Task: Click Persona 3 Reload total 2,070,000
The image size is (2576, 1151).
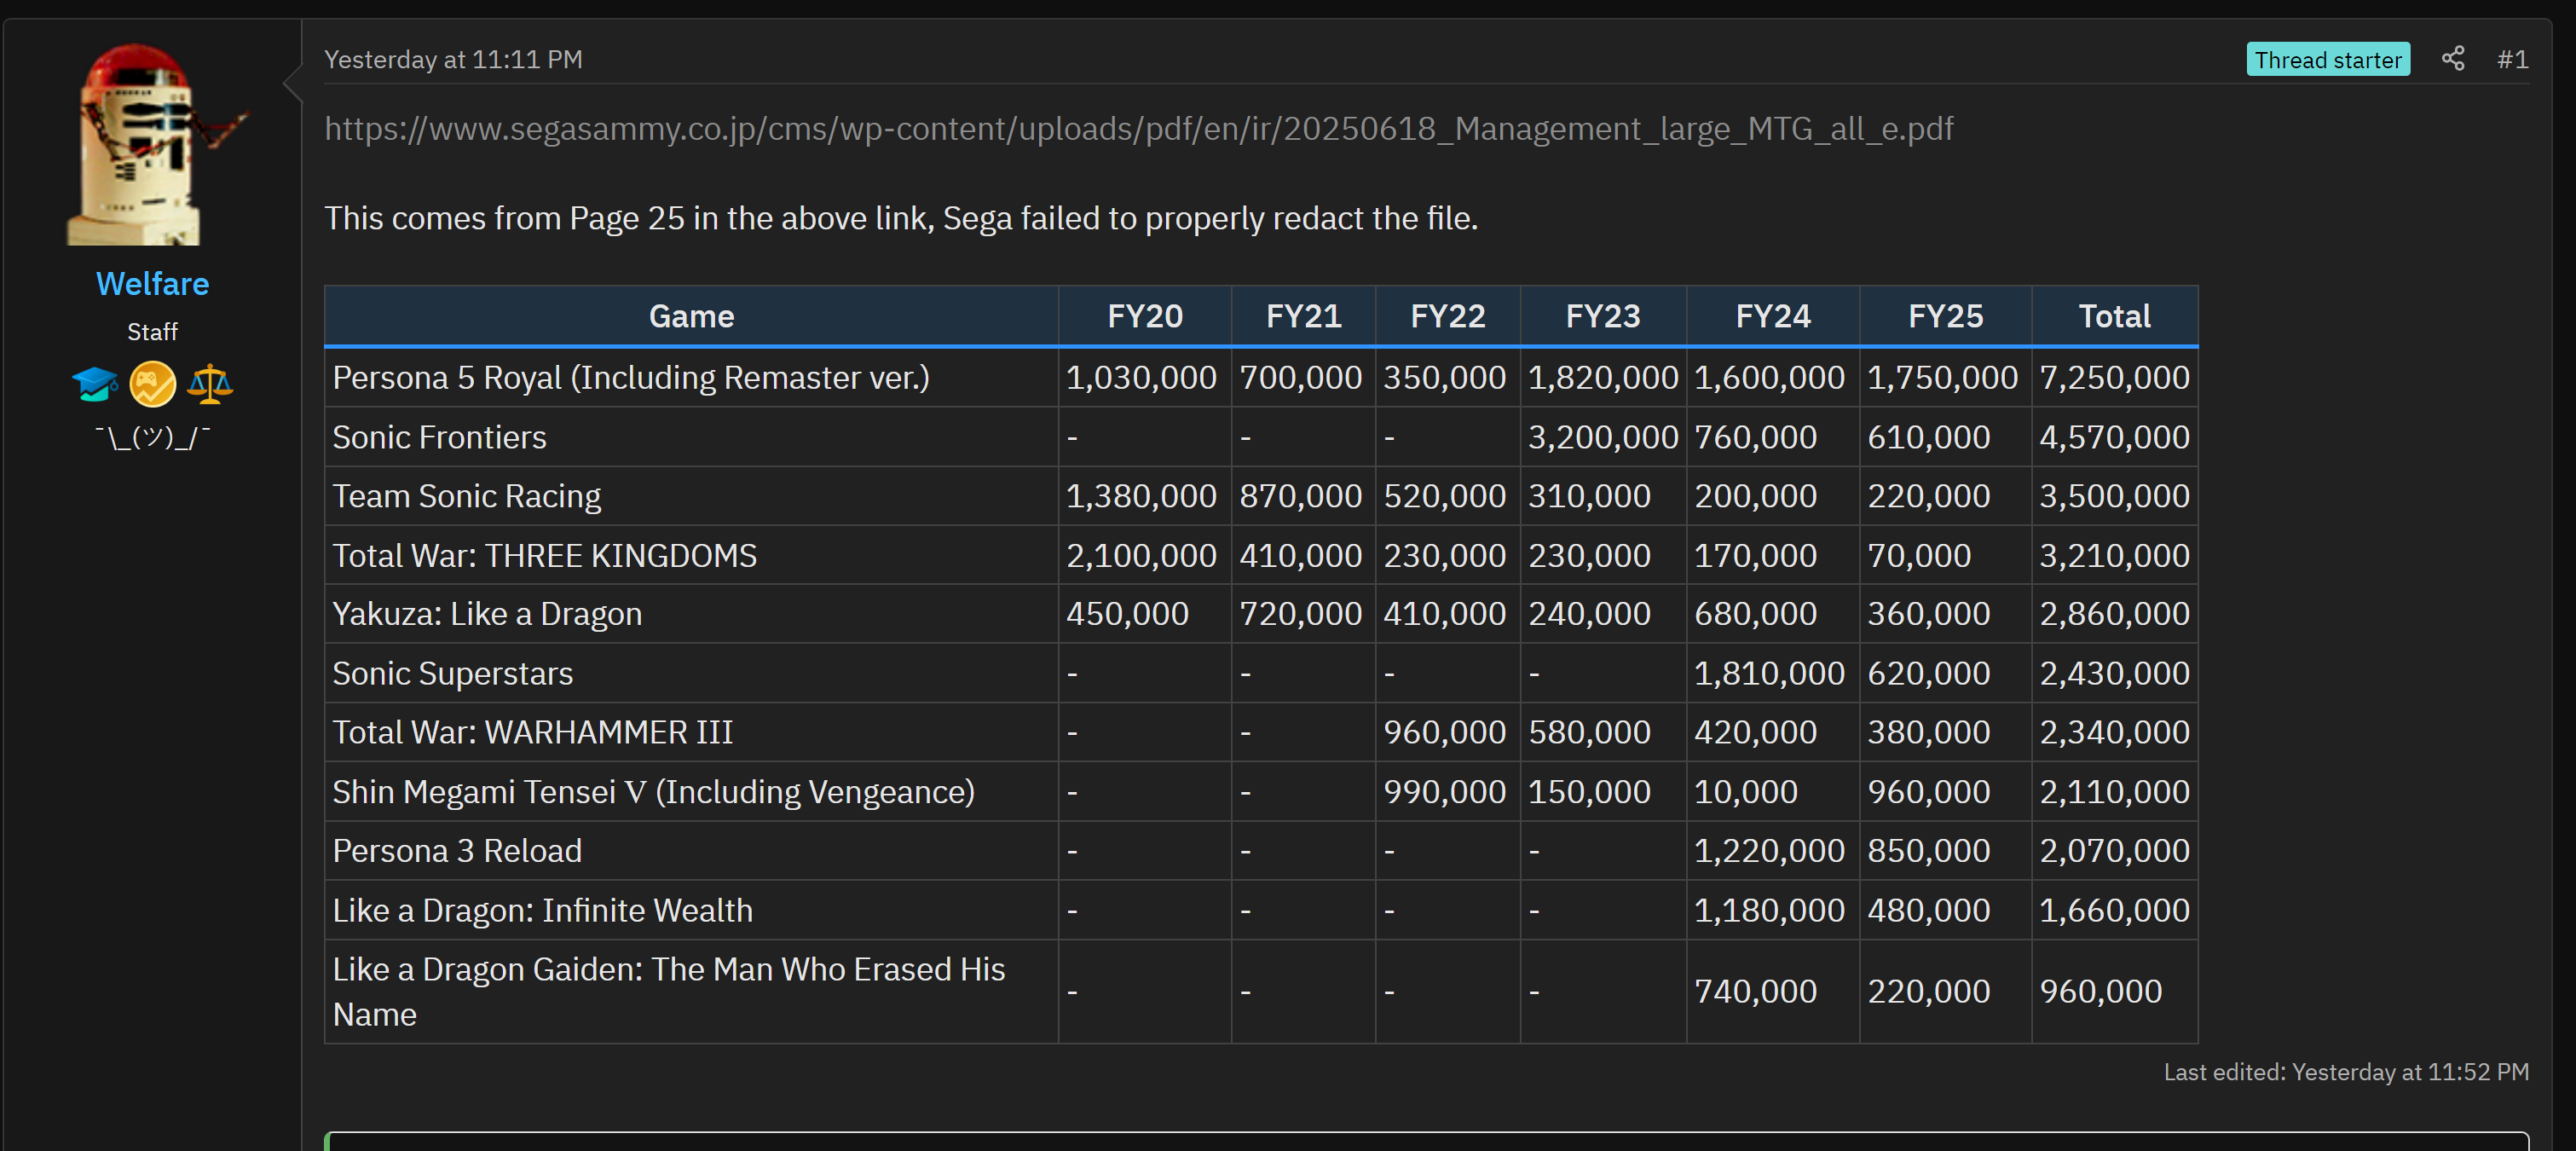Action: pyautogui.click(x=2114, y=851)
